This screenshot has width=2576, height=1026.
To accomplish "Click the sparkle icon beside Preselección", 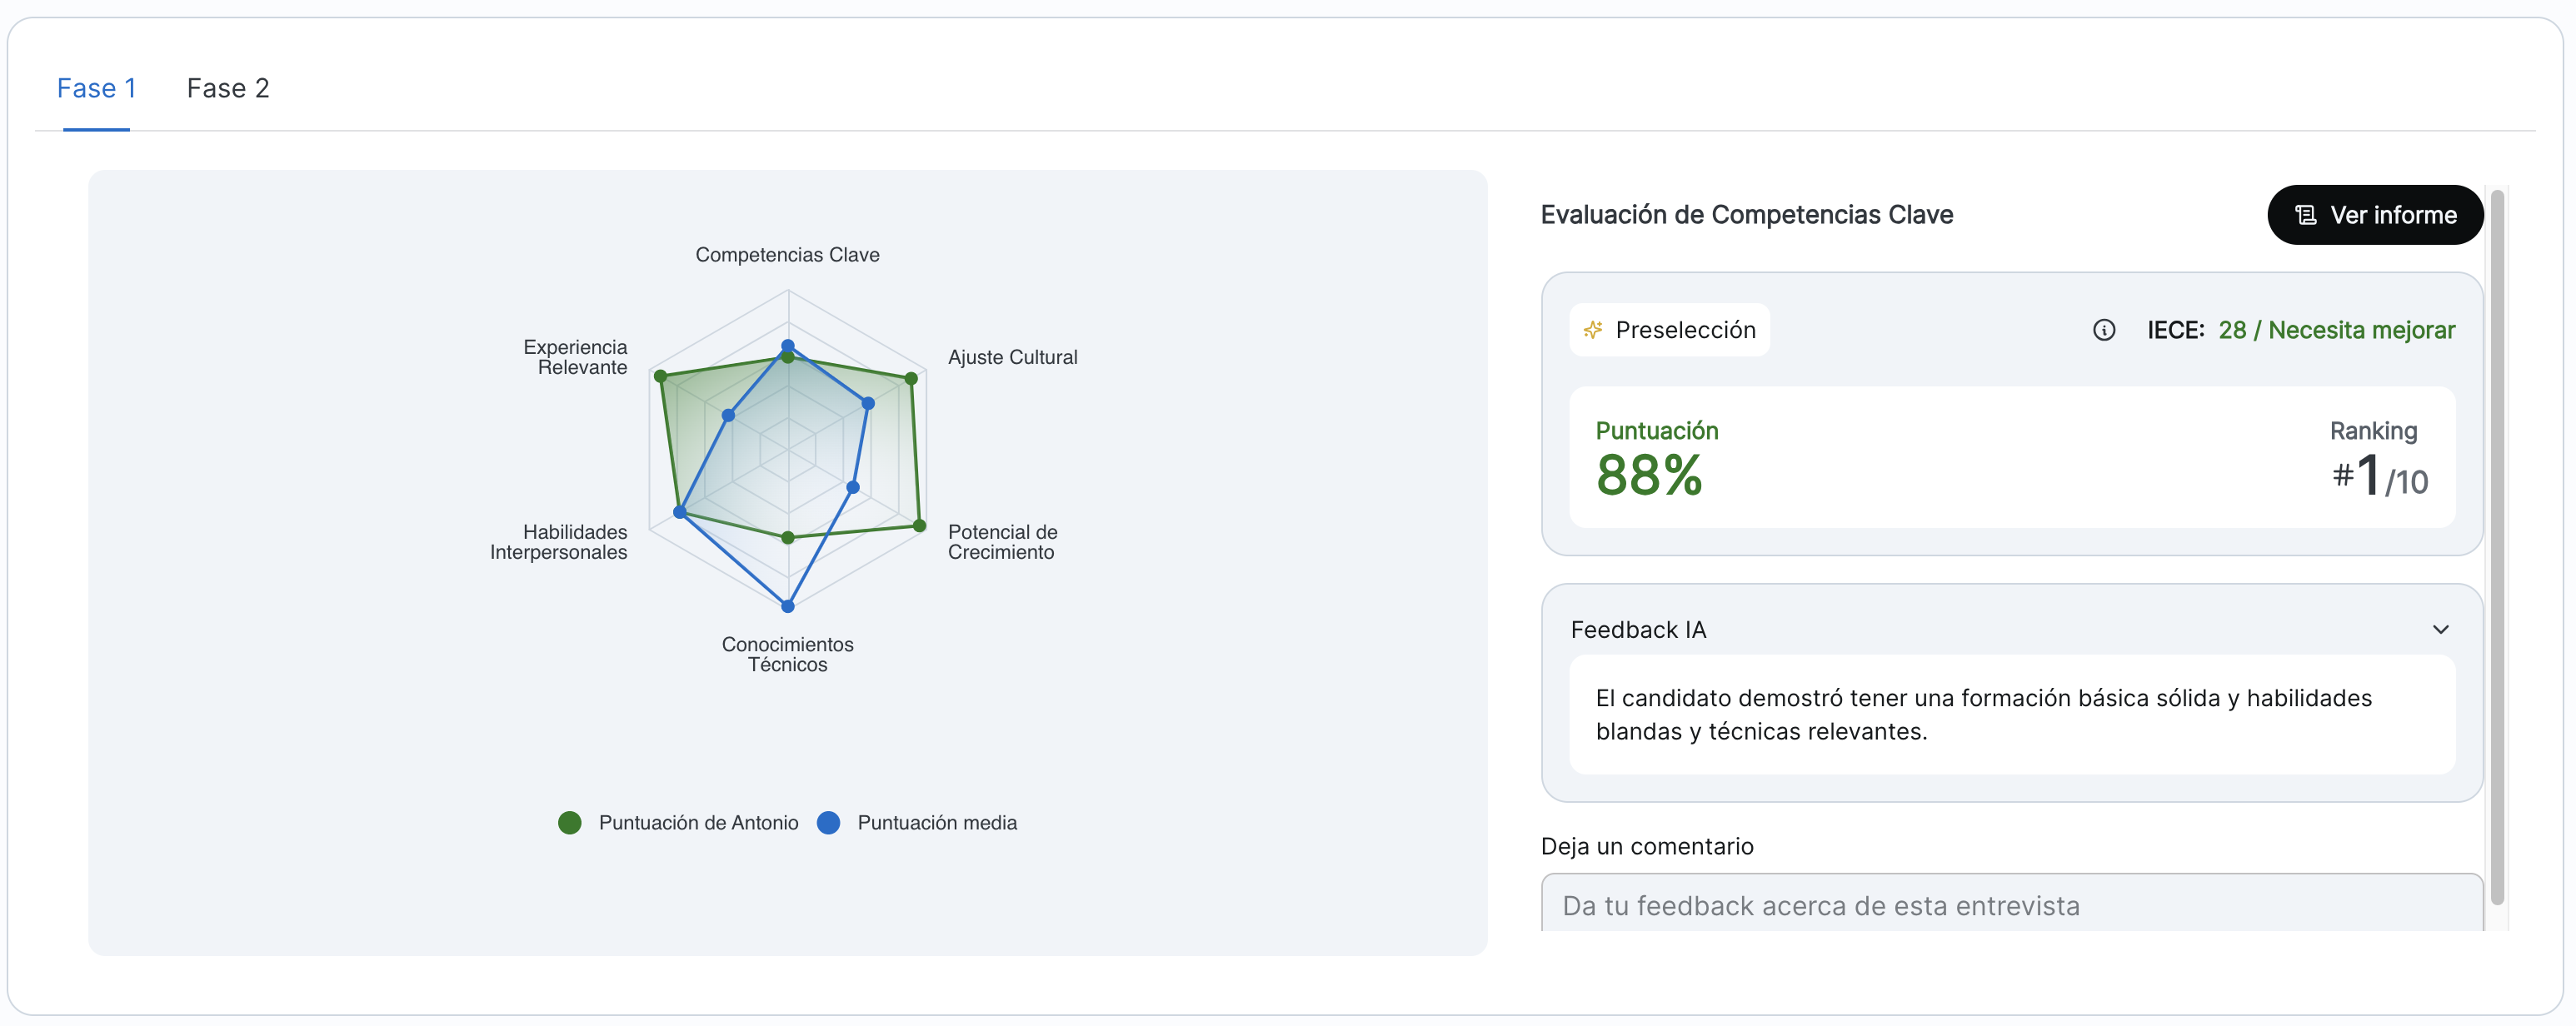I will tap(1593, 330).
